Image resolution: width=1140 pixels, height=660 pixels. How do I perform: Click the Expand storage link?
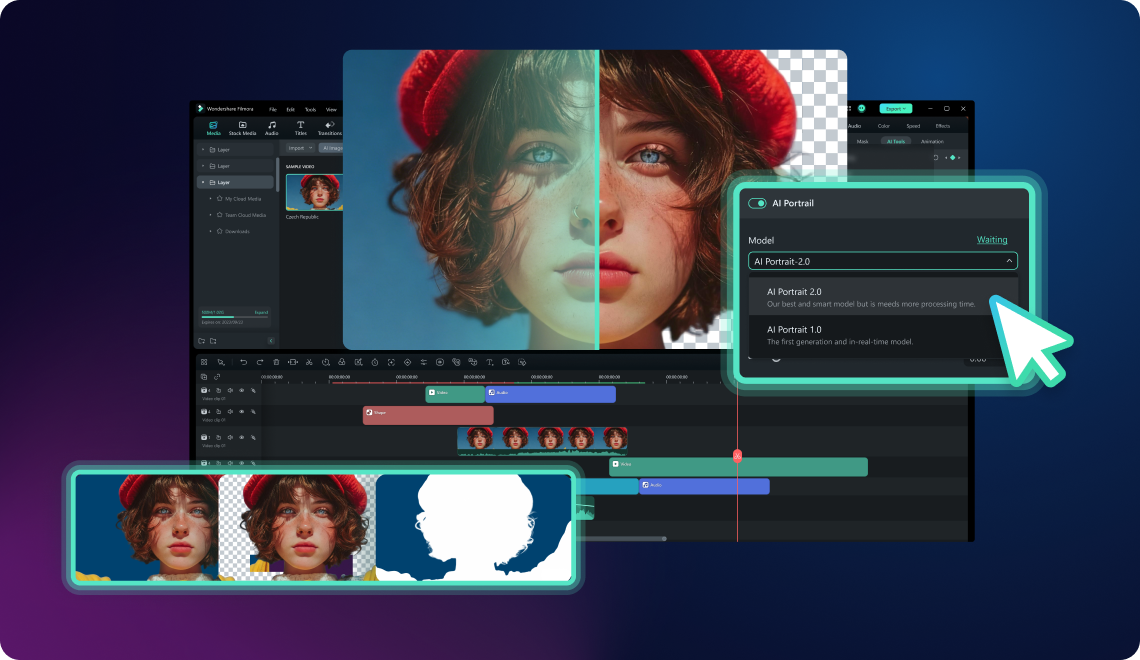tap(261, 313)
